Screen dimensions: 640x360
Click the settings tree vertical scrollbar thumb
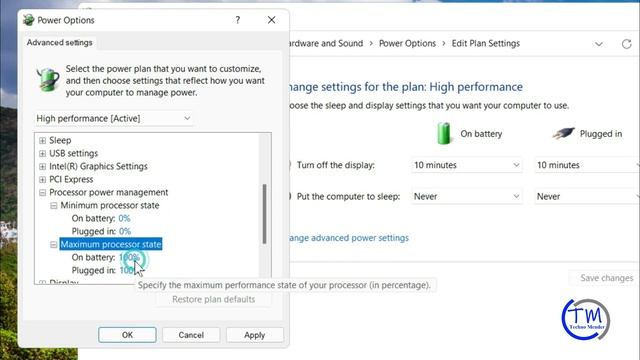coord(264,213)
